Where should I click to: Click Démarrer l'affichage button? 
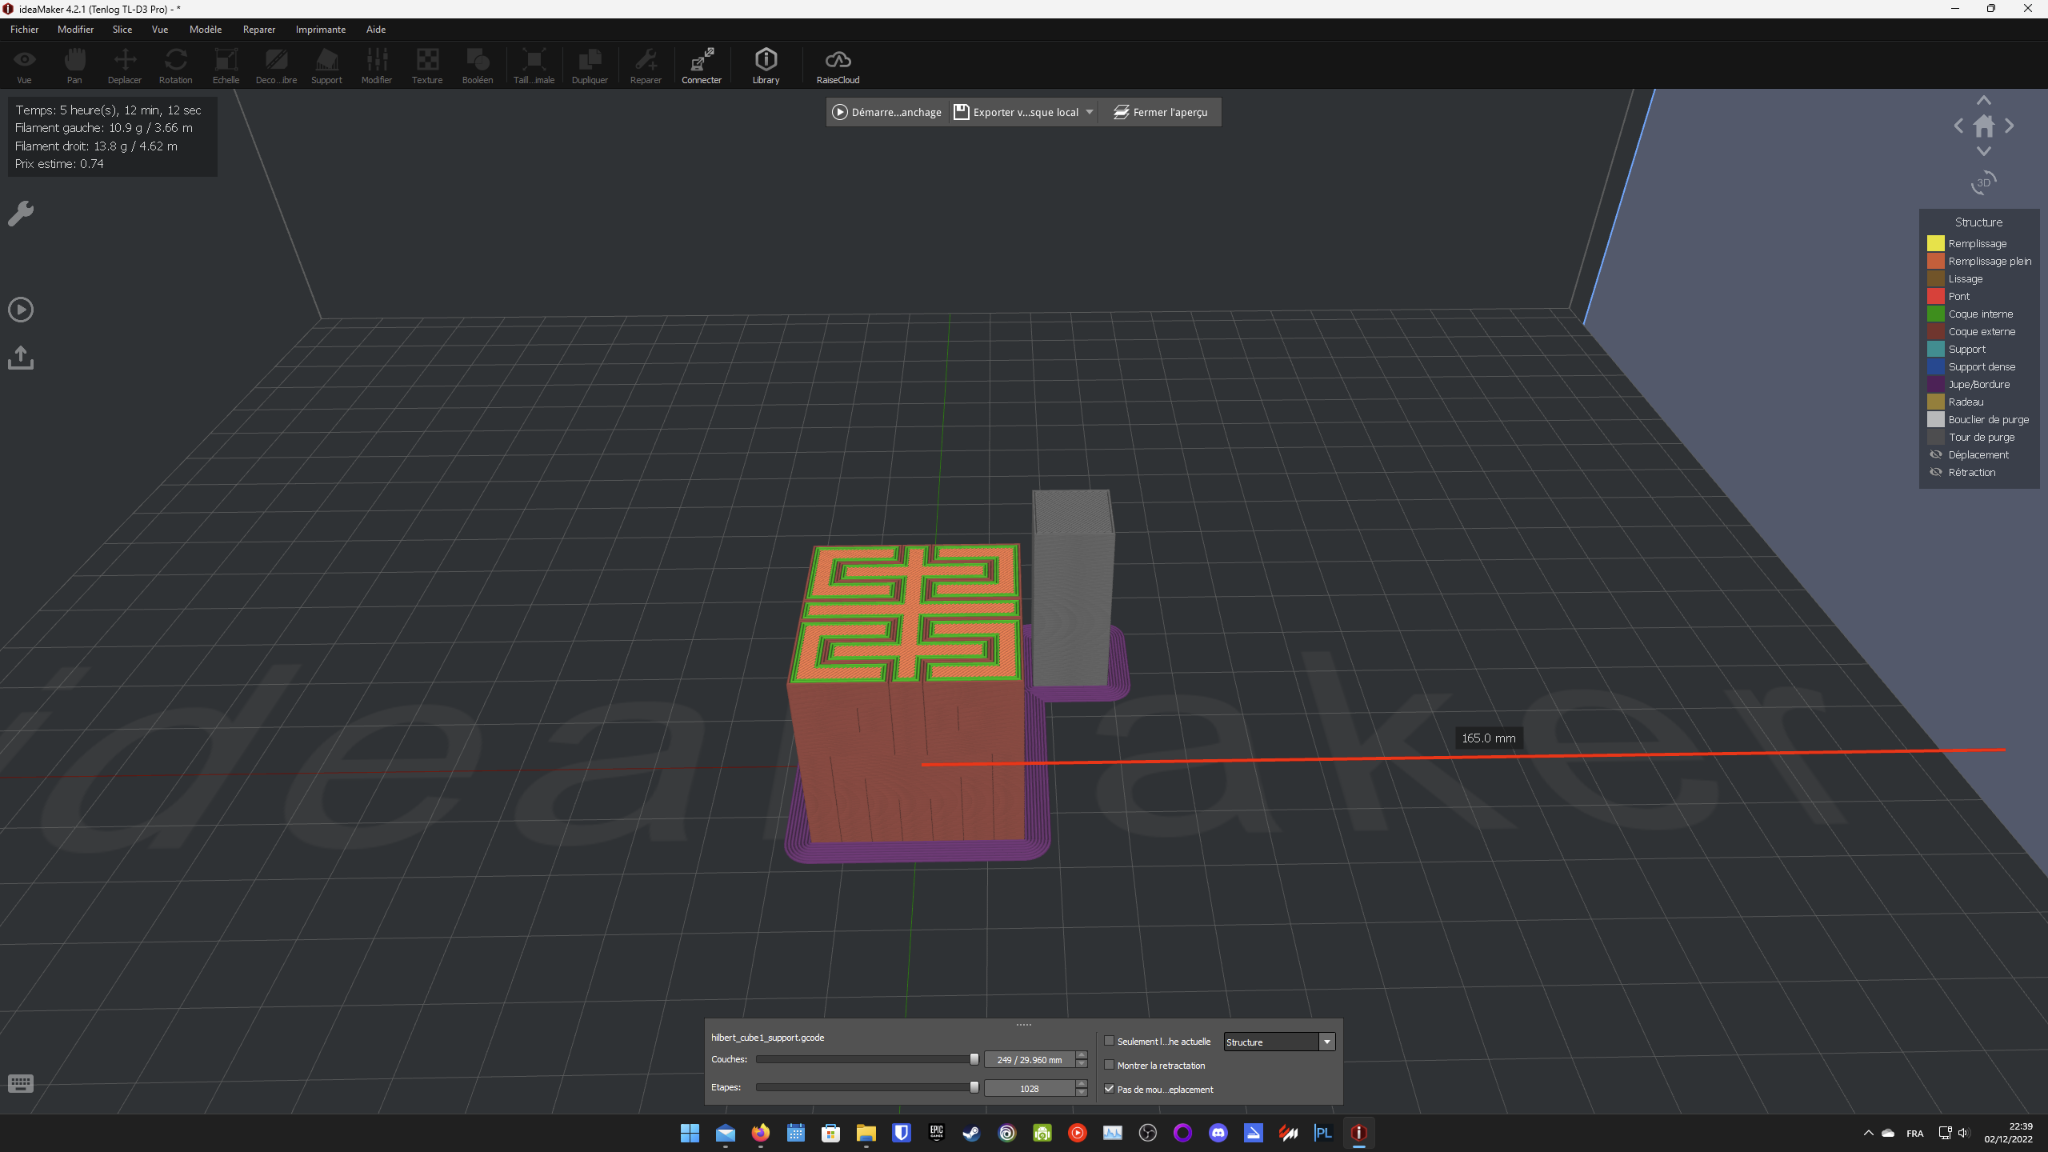point(887,112)
